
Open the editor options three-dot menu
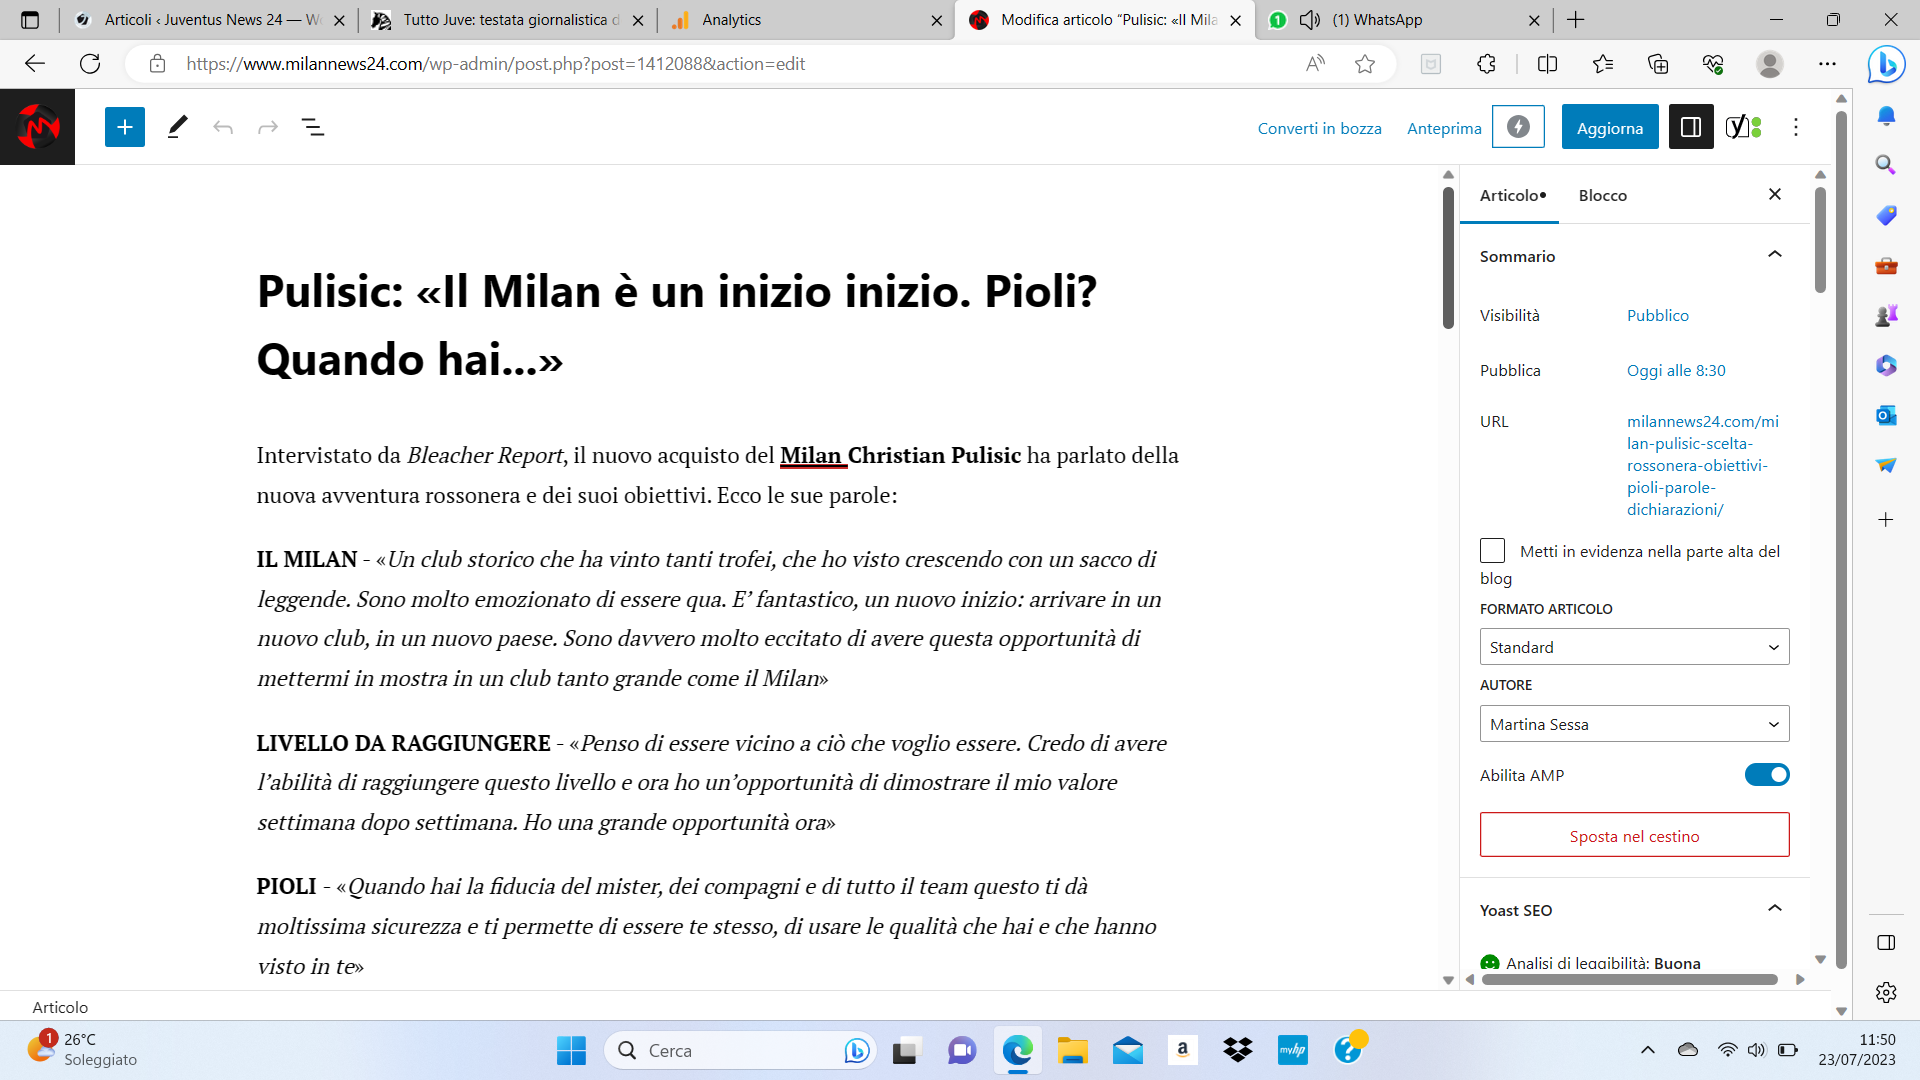[x=1796, y=127]
